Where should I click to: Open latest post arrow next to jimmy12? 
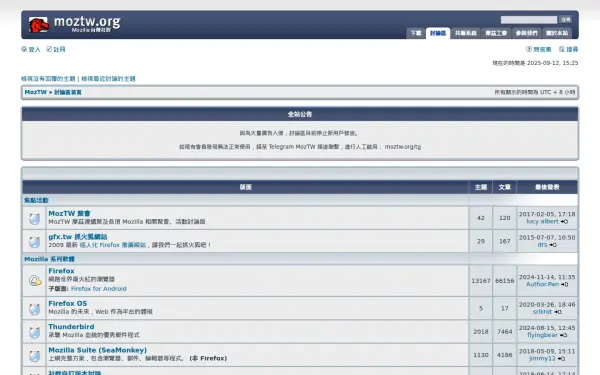click(x=561, y=359)
